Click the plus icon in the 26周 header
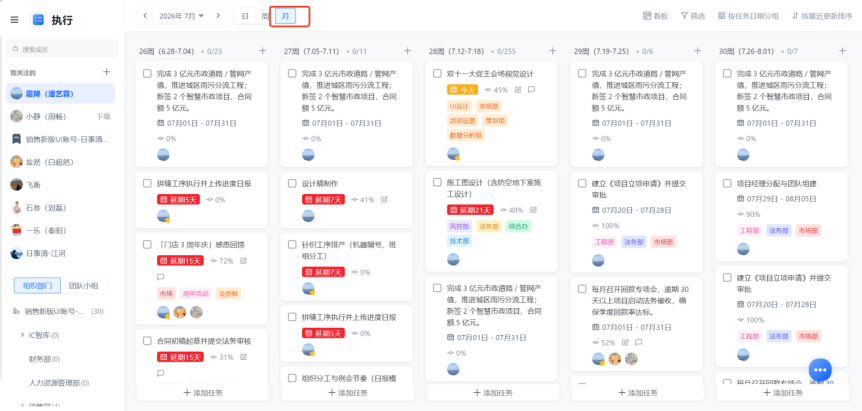Screen dimensions: 862x411 click(x=262, y=51)
